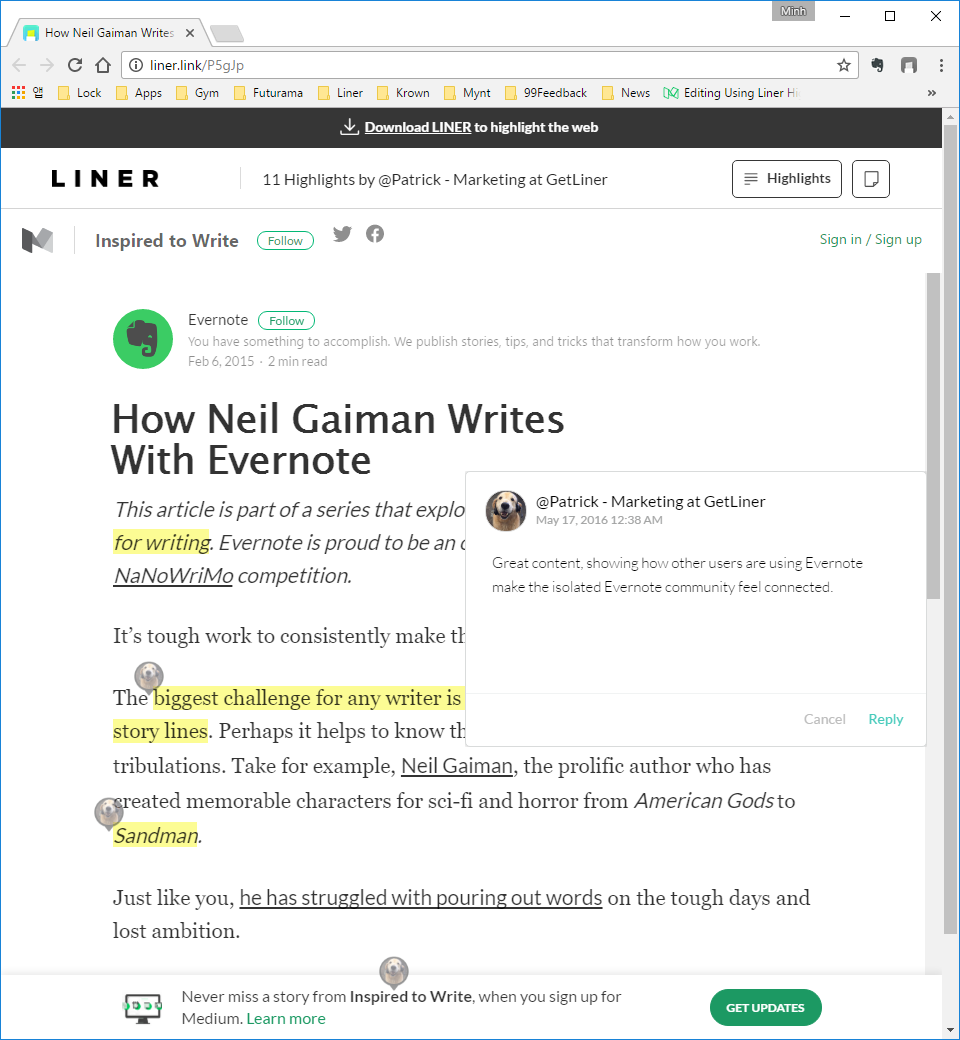Click the Minh profile button in title bar
The image size is (960, 1040).
(793, 11)
